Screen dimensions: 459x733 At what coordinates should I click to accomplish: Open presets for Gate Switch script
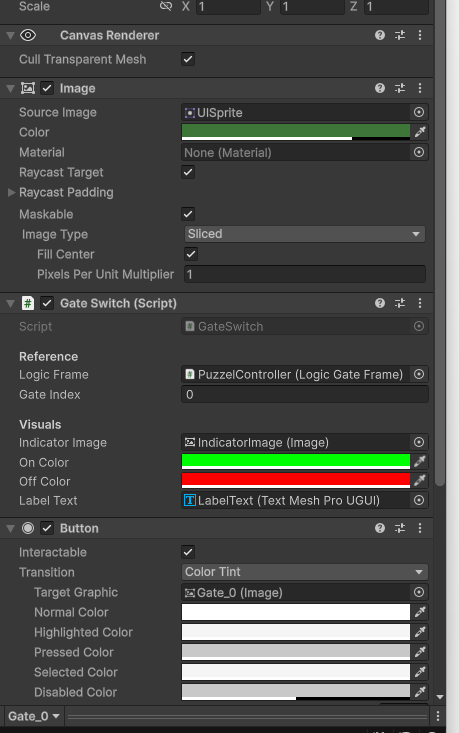coord(400,303)
